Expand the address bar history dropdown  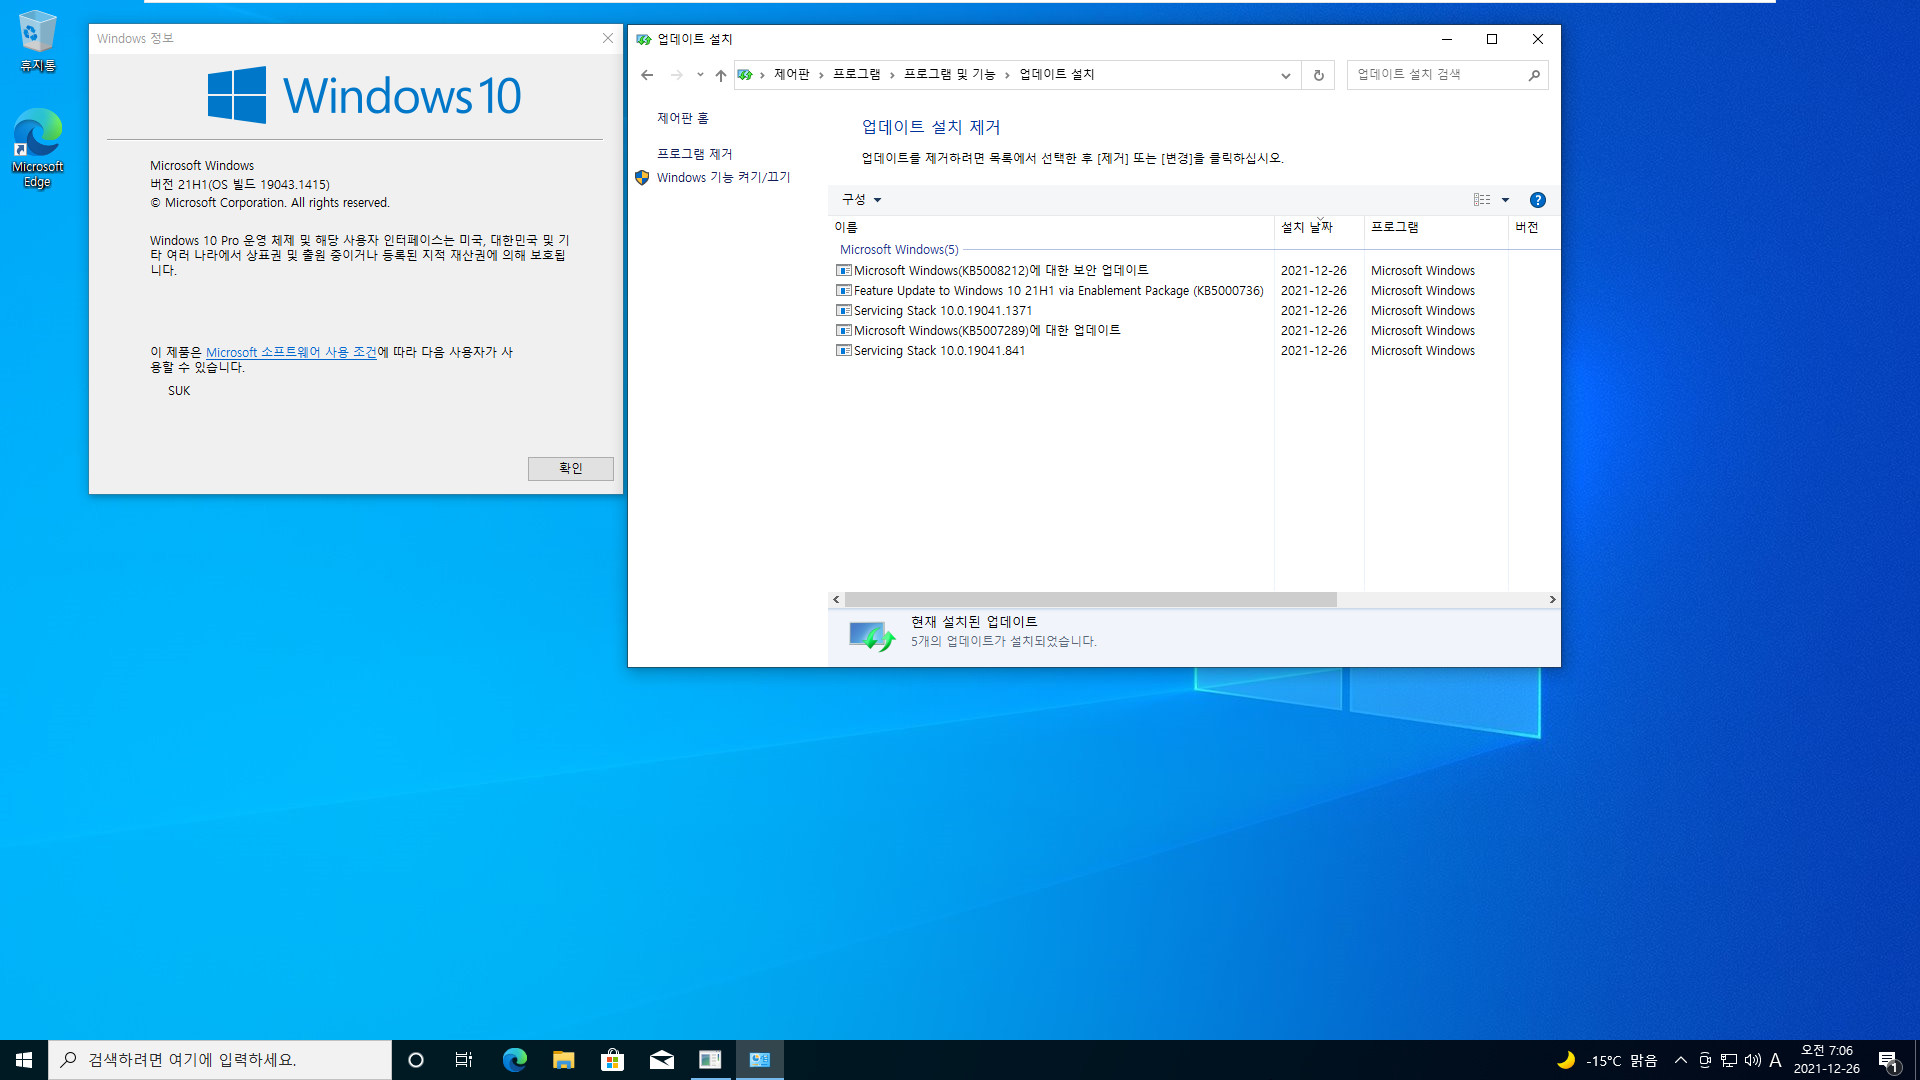click(1285, 75)
